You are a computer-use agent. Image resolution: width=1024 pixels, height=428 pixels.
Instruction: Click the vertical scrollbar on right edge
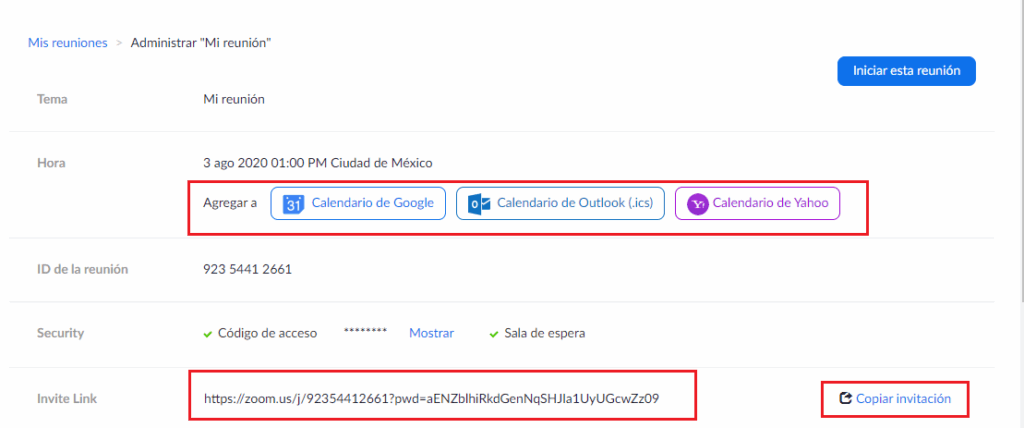tap(1018, 150)
